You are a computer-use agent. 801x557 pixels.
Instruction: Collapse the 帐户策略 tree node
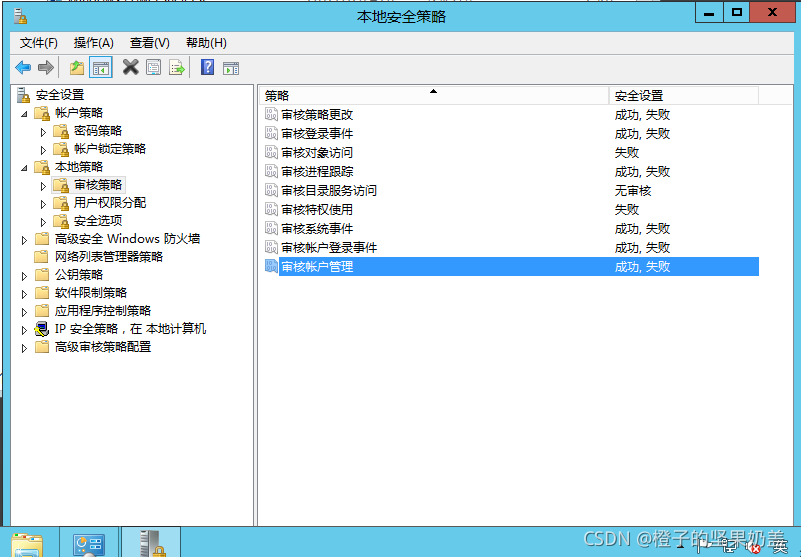tap(24, 114)
